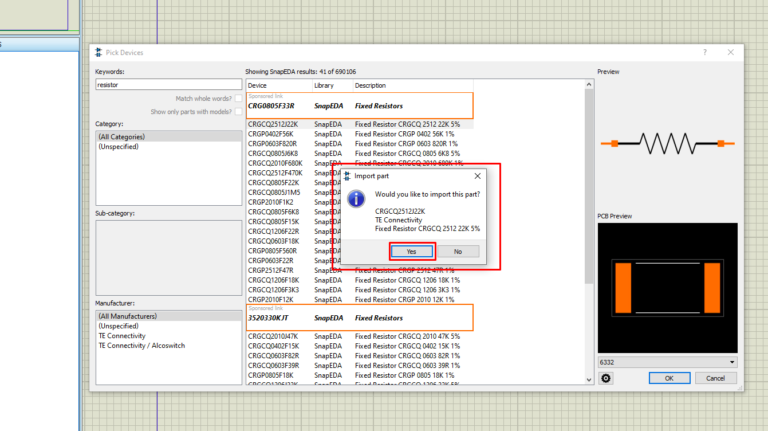Select device row CRGP0603F820R

360,144
